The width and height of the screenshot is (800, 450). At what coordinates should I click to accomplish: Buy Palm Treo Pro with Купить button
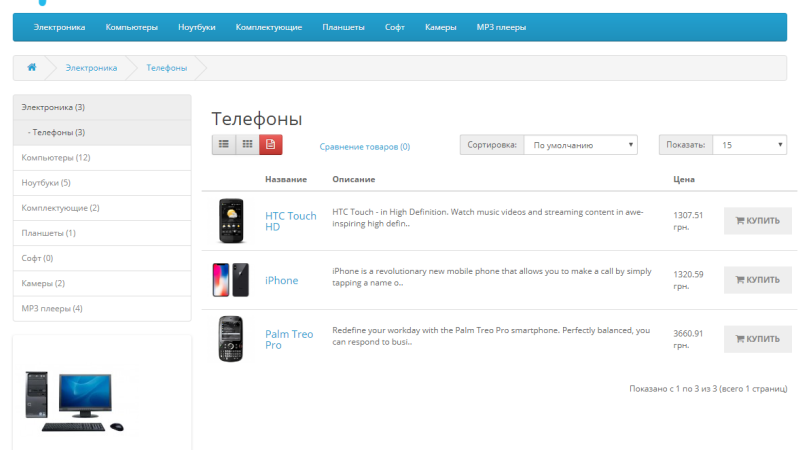click(758, 339)
